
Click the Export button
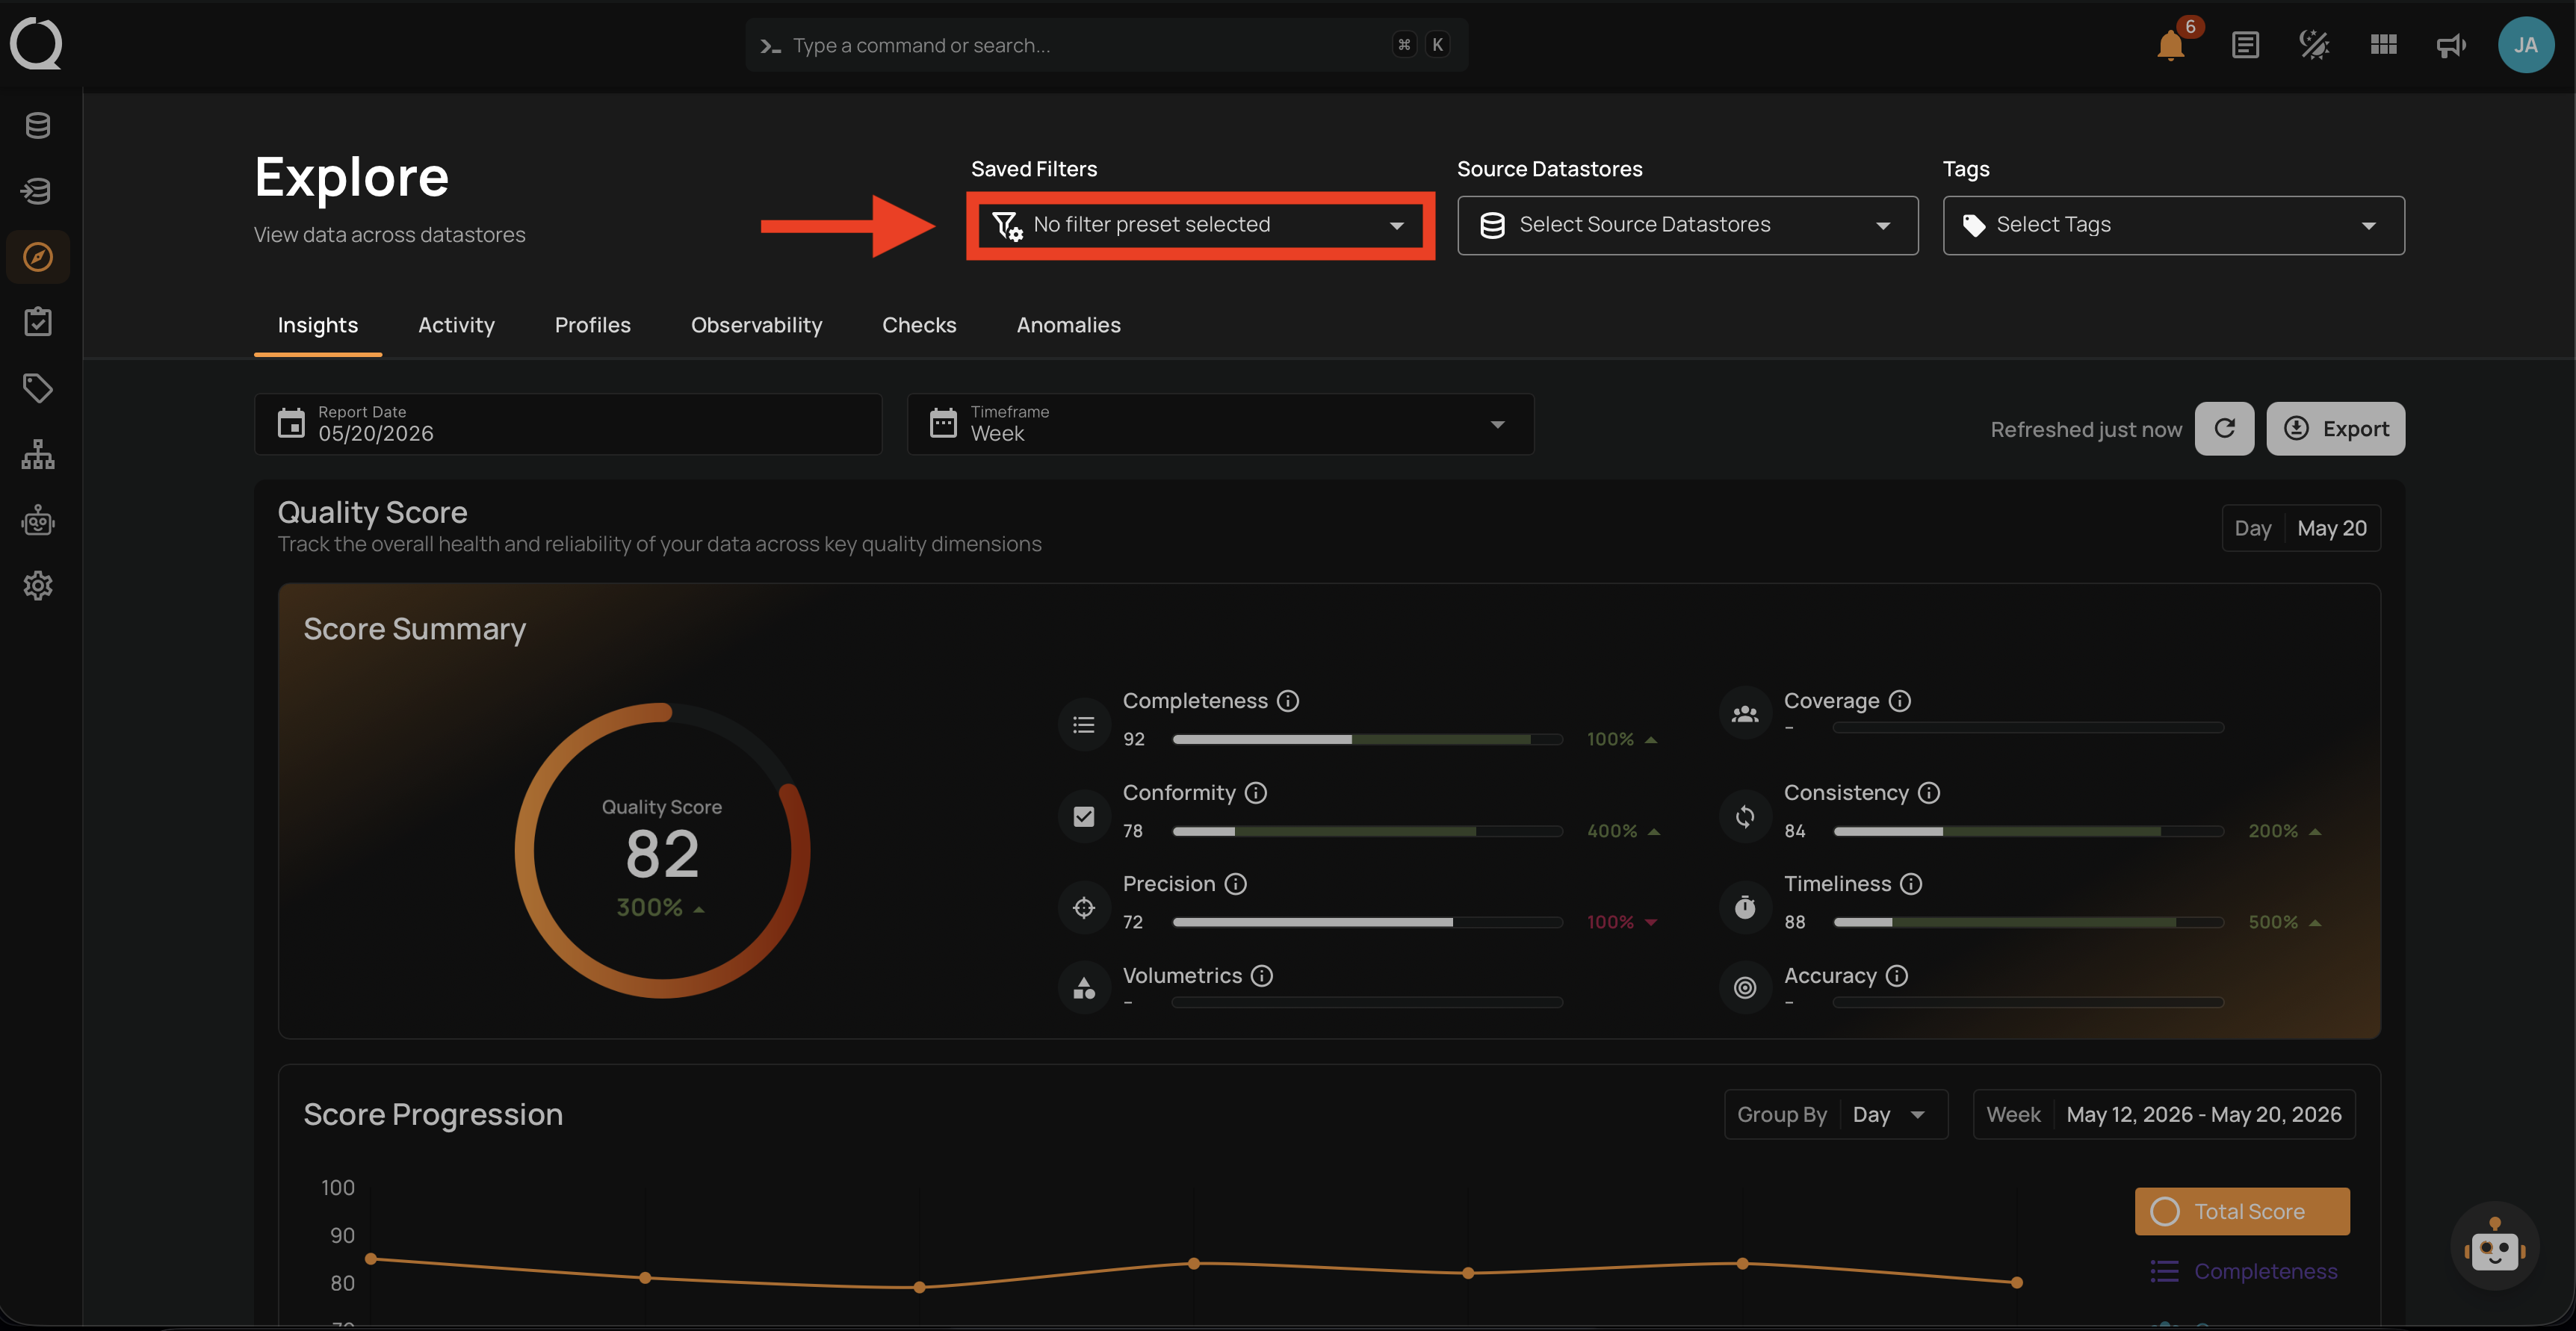pos(2335,429)
